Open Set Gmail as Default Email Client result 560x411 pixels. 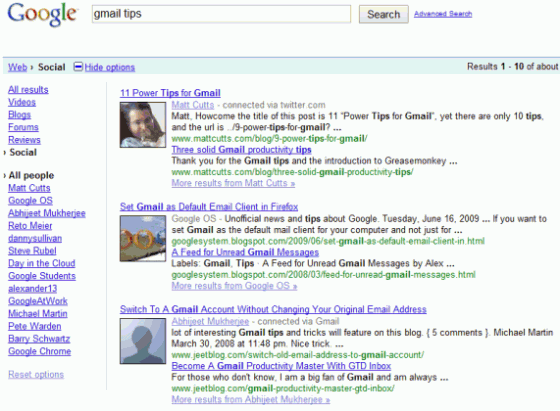point(209,207)
